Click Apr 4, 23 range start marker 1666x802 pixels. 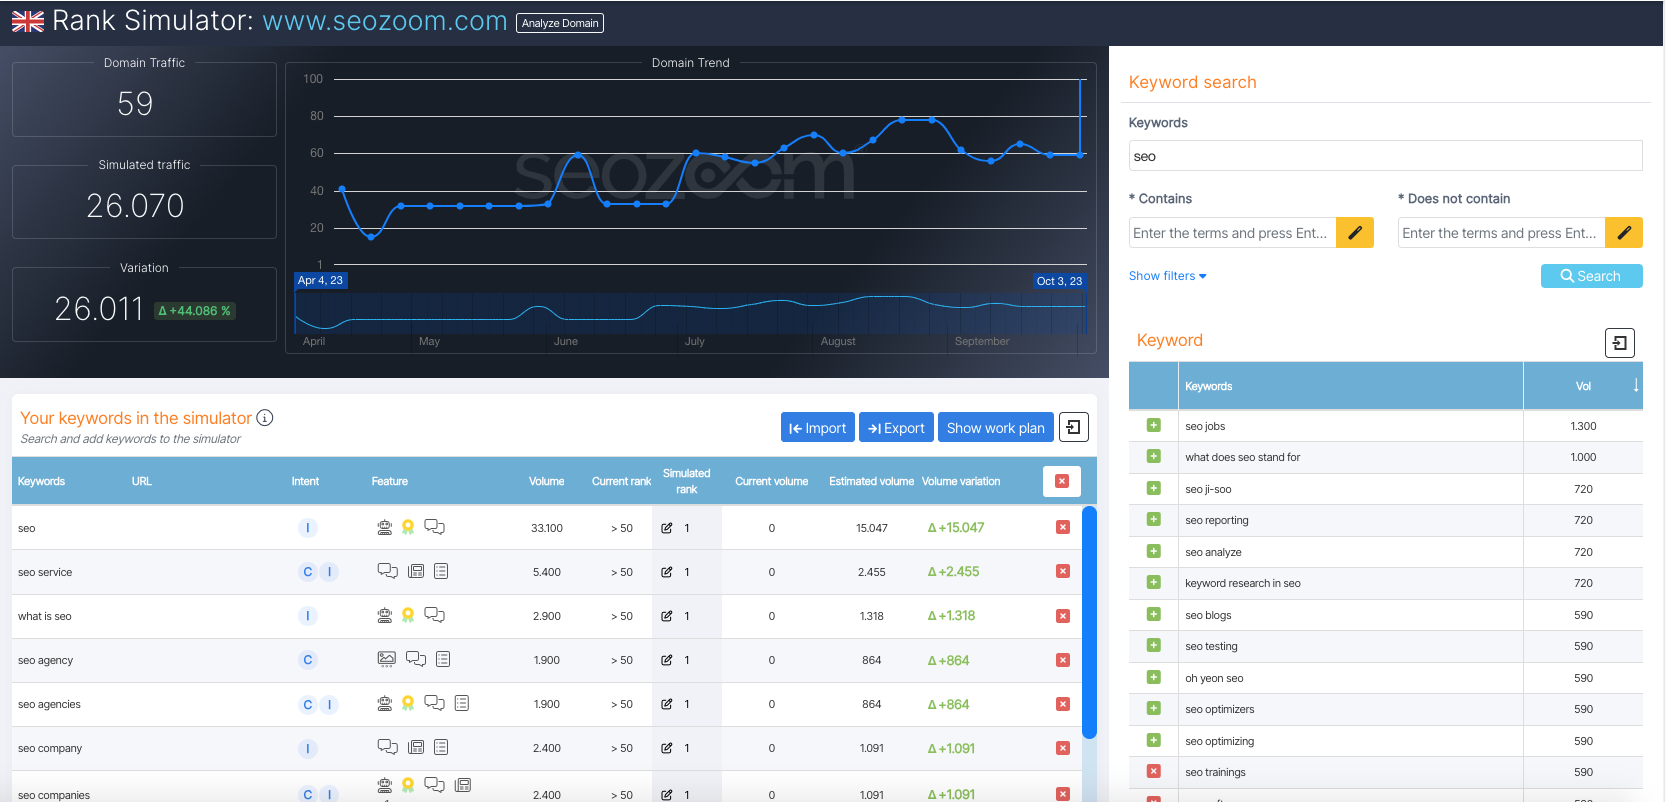click(320, 281)
